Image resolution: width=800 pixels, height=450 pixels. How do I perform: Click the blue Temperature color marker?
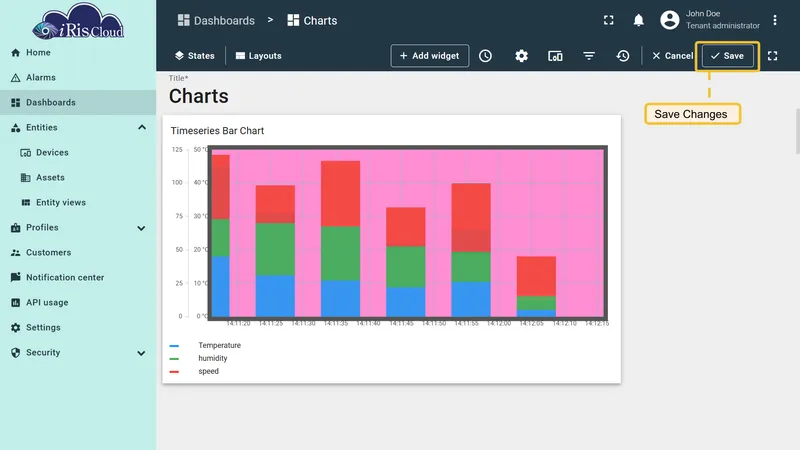(174, 346)
